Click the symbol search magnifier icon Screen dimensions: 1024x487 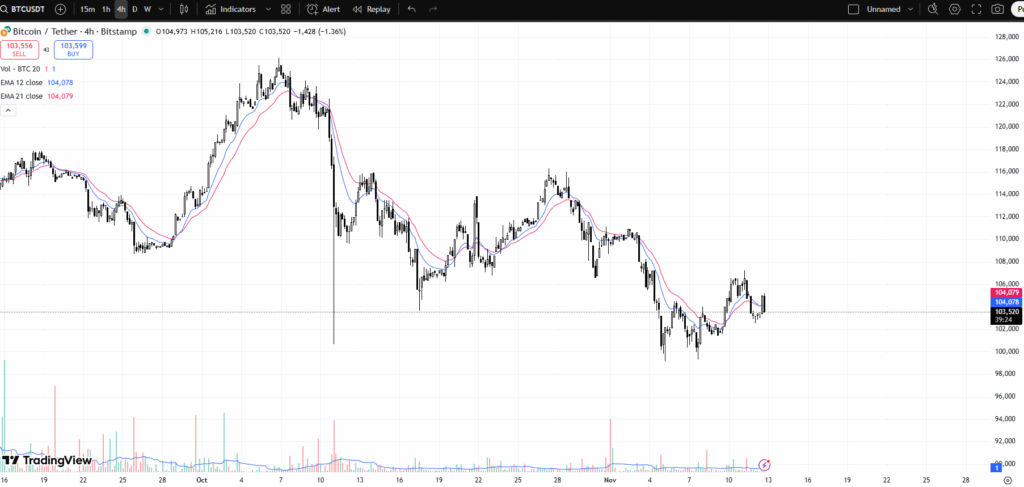click(5, 9)
